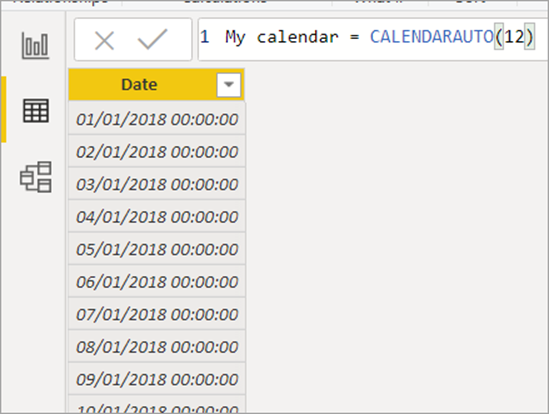Select the 09/01/2018 date cell
Image resolution: width=549 pixels, height=414 pixels.
click(x=157, y=379)
